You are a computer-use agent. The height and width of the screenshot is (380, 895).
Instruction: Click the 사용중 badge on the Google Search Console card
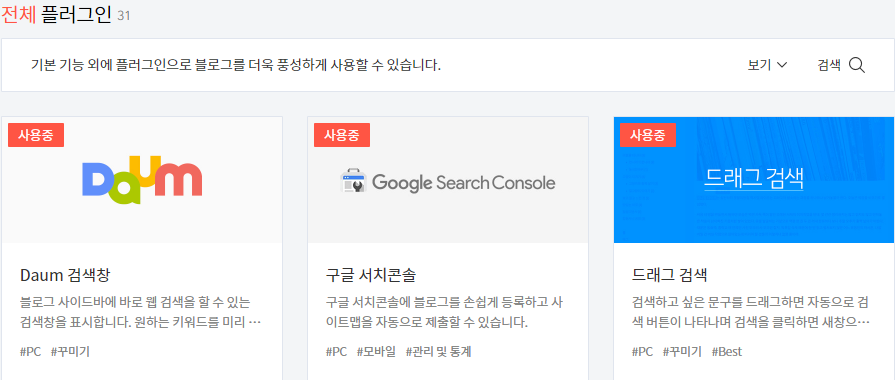342,135
